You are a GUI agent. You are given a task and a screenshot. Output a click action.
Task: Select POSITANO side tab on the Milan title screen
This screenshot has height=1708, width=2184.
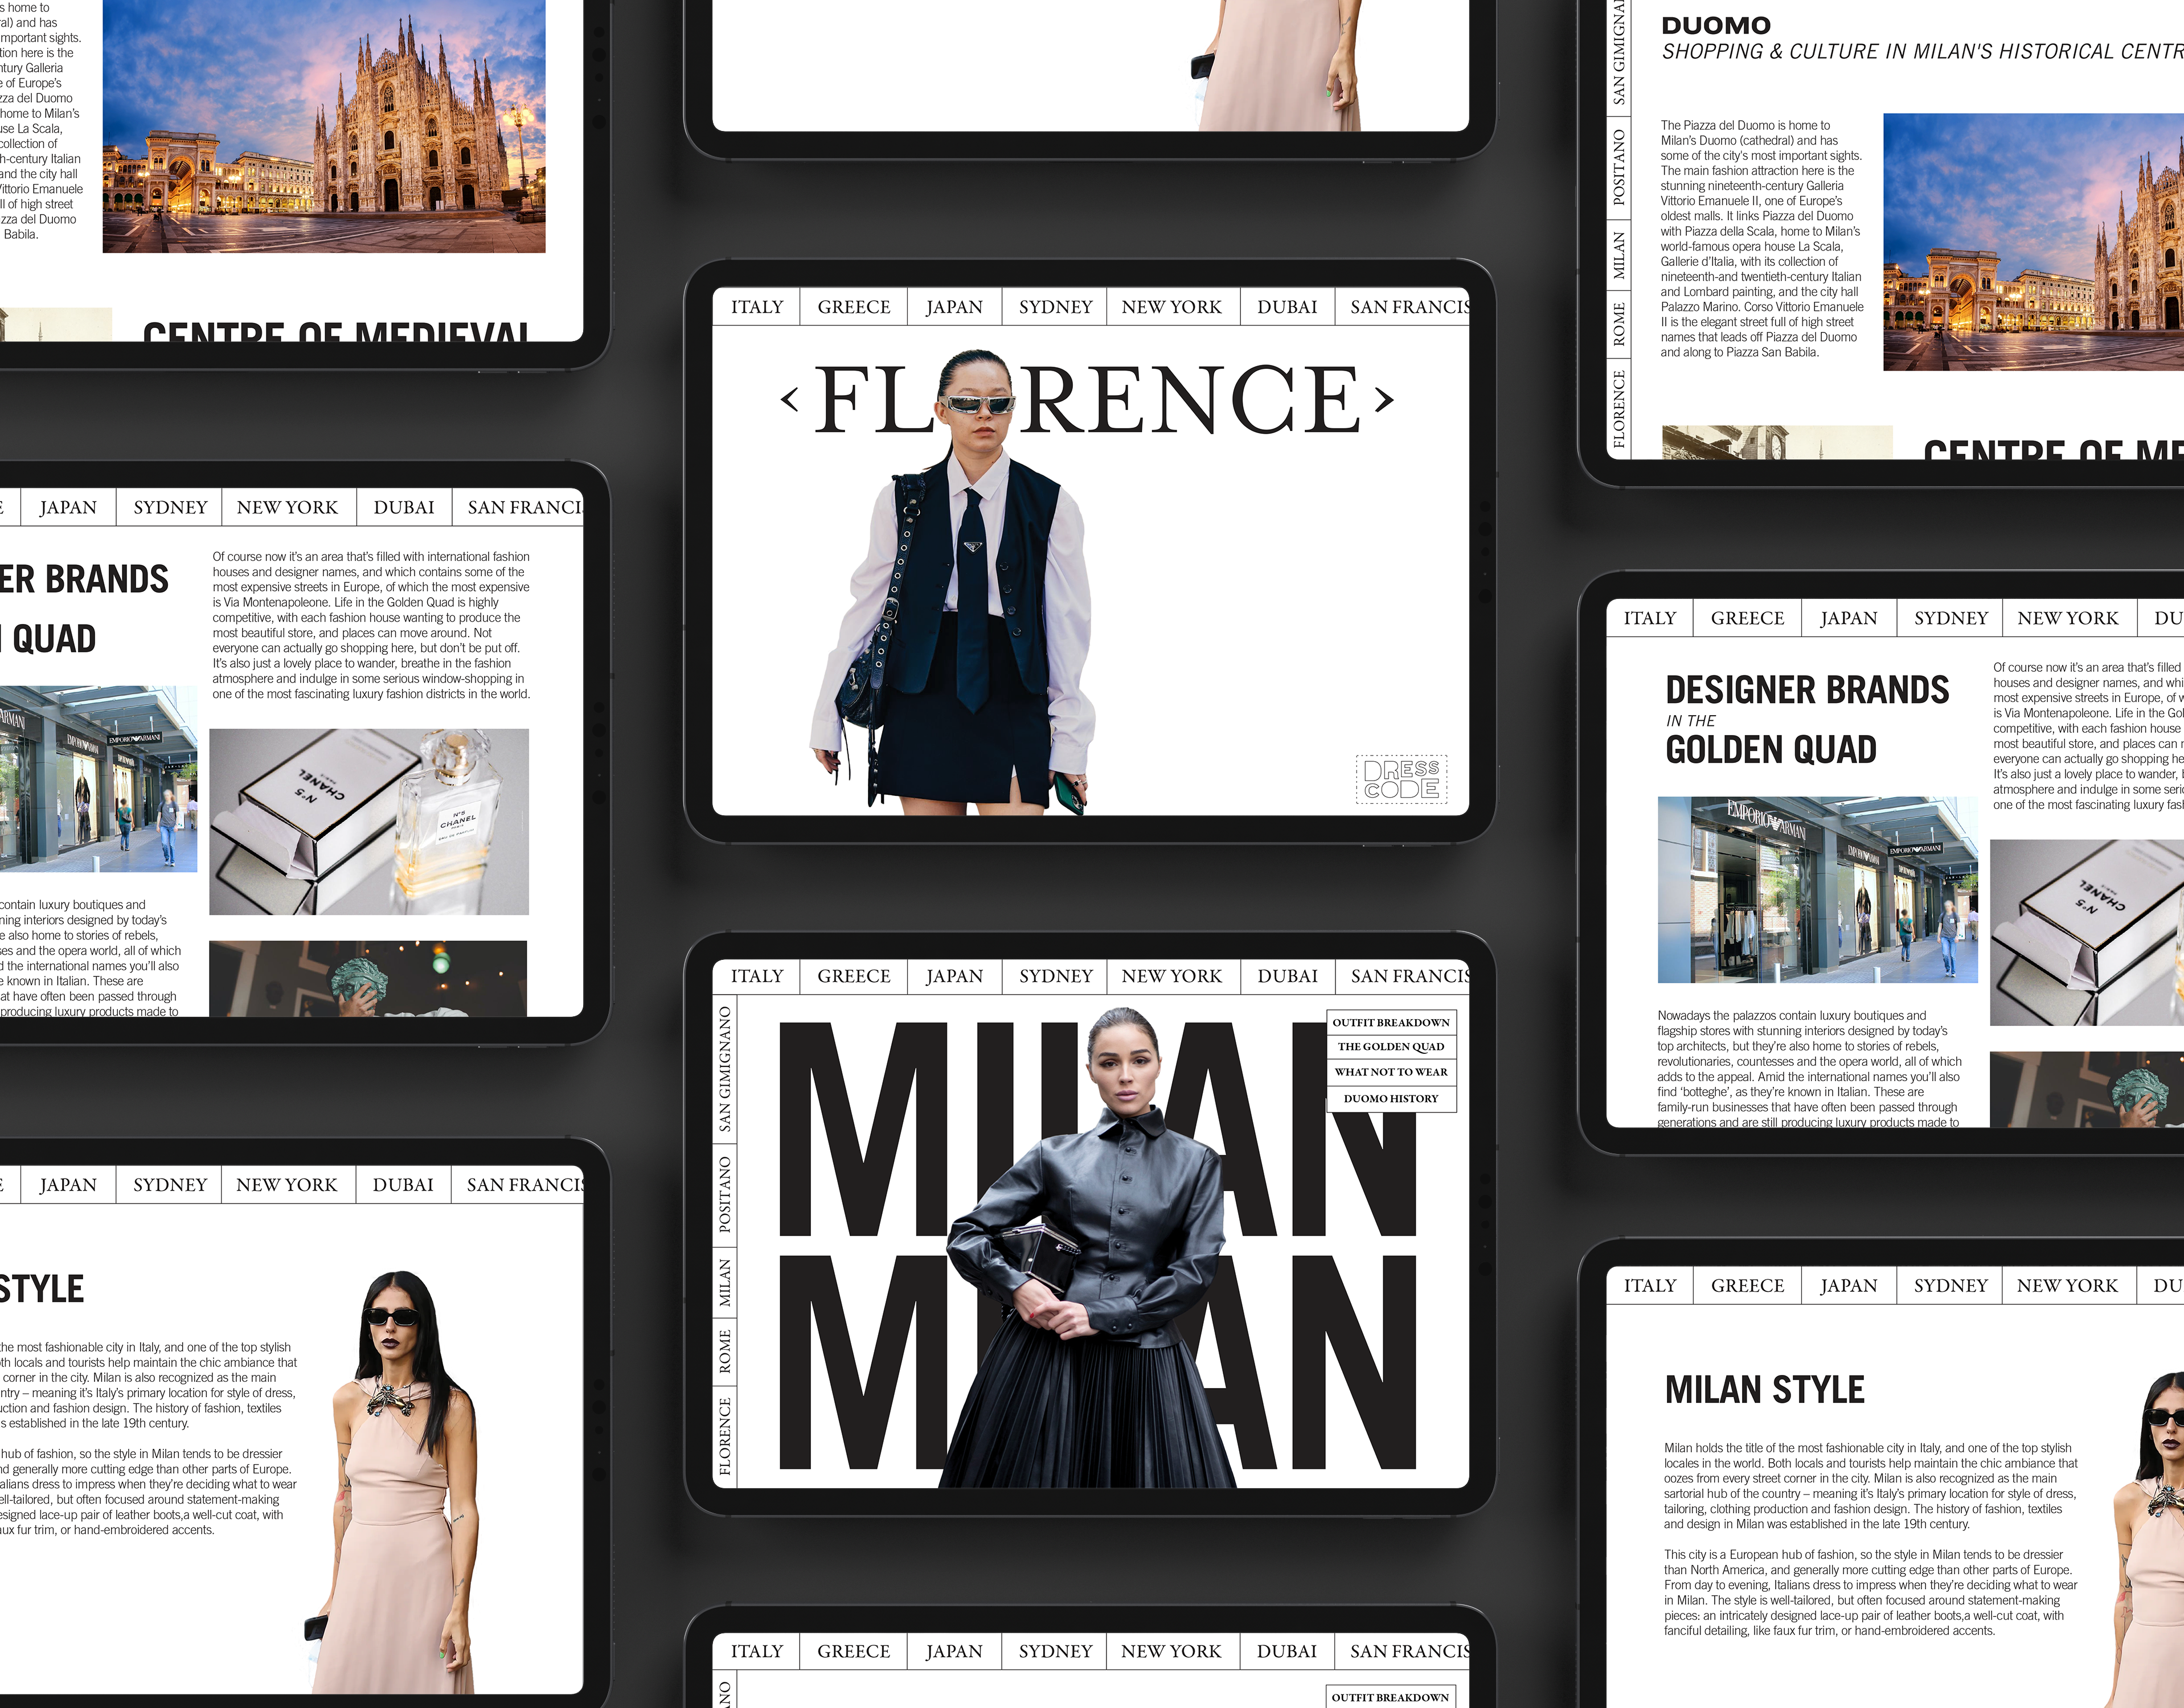click(x=725, y=1195)
